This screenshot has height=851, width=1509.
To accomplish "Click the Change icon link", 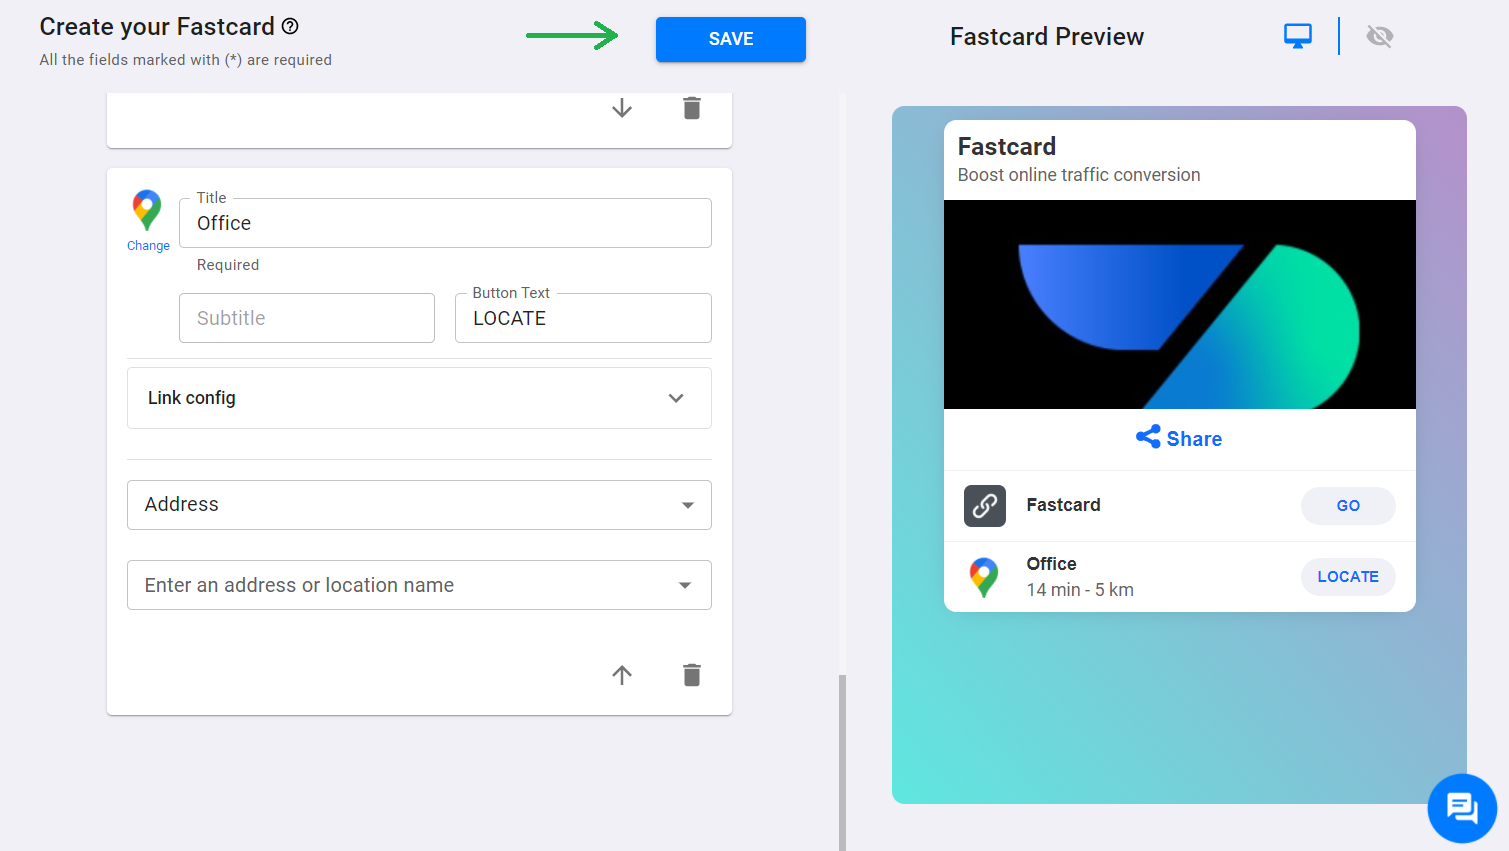I will 148,246.
